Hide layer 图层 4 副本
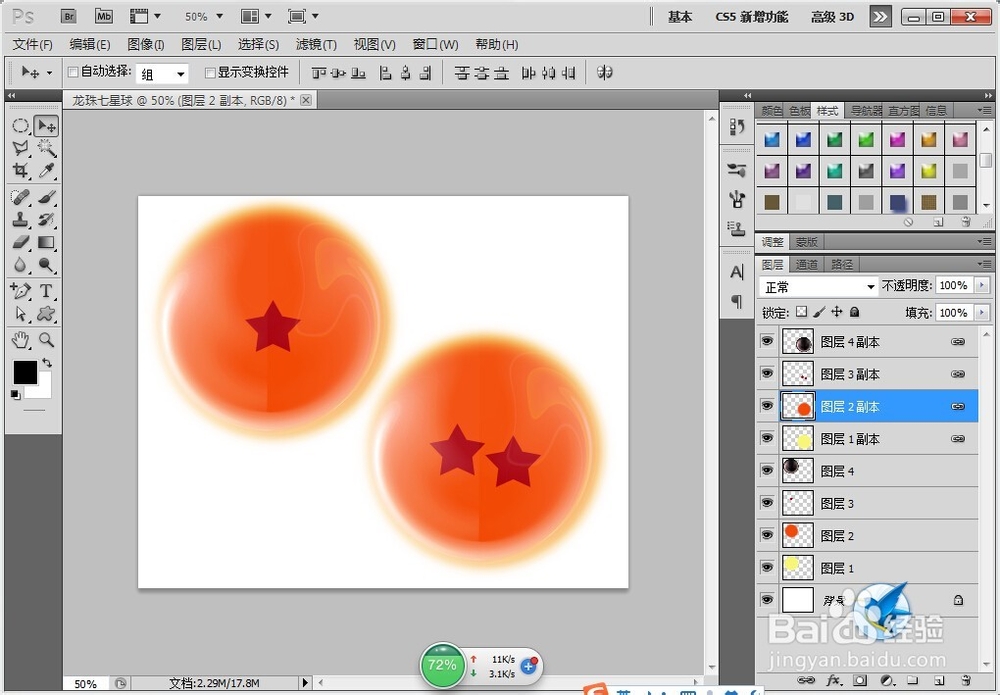 tap(767, 342)
